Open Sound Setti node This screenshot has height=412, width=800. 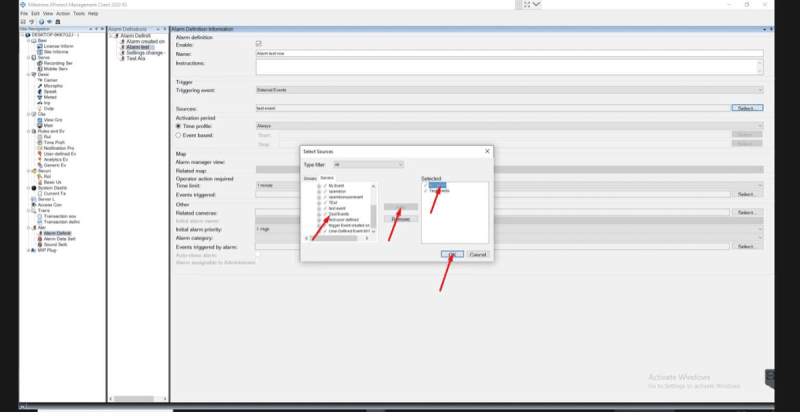55,244
